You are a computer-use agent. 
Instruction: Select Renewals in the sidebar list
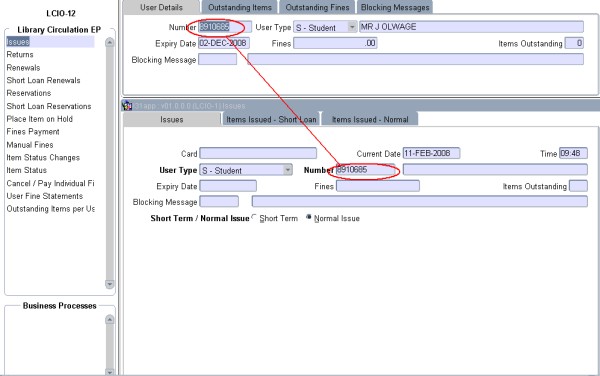coord(23,68)
